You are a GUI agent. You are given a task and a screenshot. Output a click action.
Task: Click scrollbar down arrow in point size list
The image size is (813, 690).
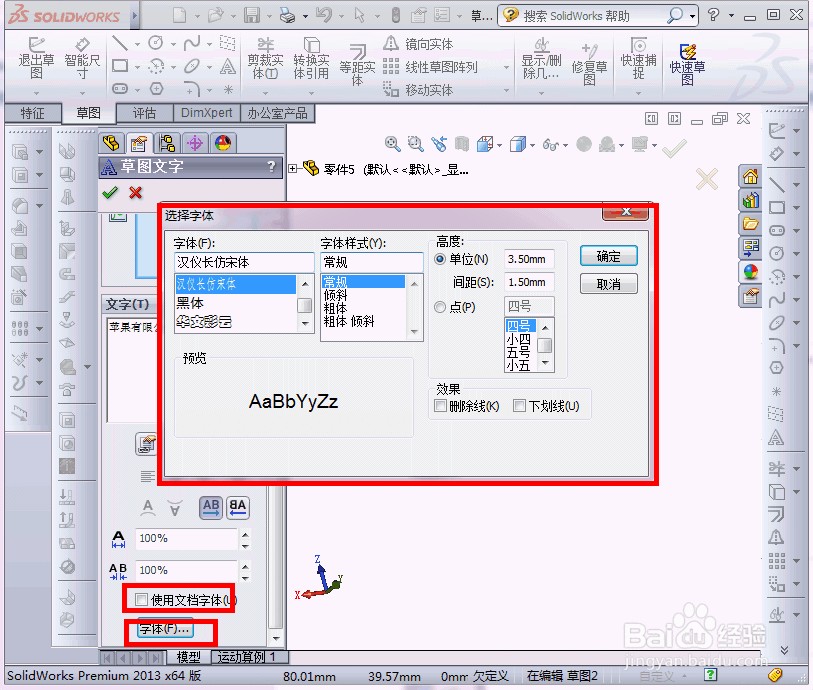click(545, 363)
